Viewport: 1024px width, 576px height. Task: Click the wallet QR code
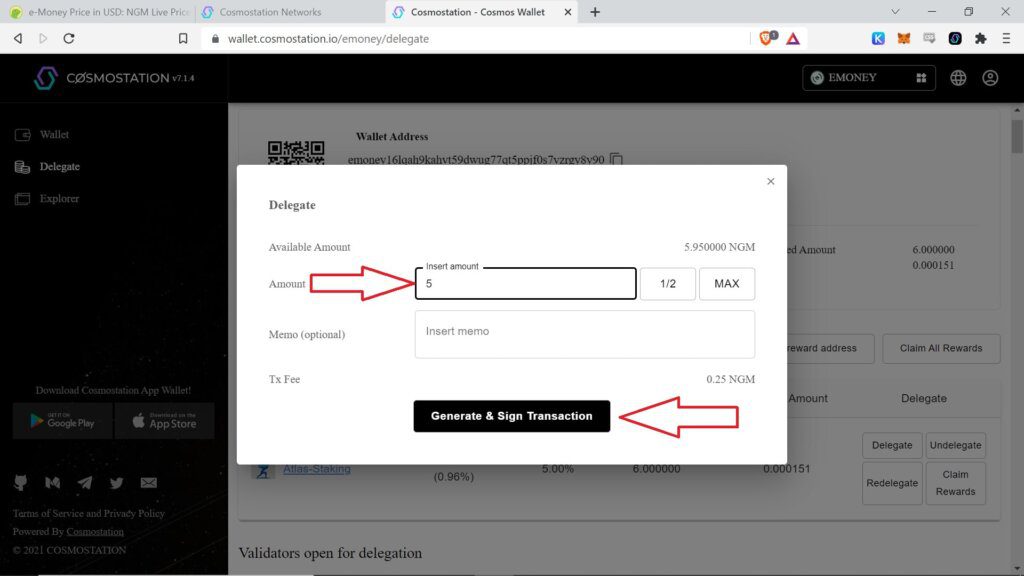tap(296, 153)
